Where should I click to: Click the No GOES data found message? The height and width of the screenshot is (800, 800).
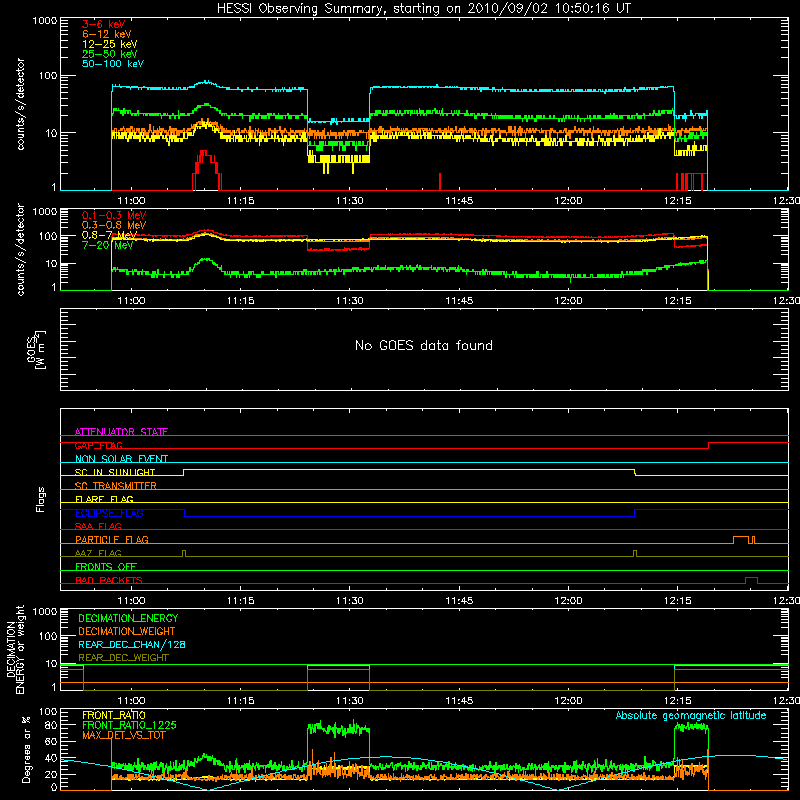click(423, 345)
